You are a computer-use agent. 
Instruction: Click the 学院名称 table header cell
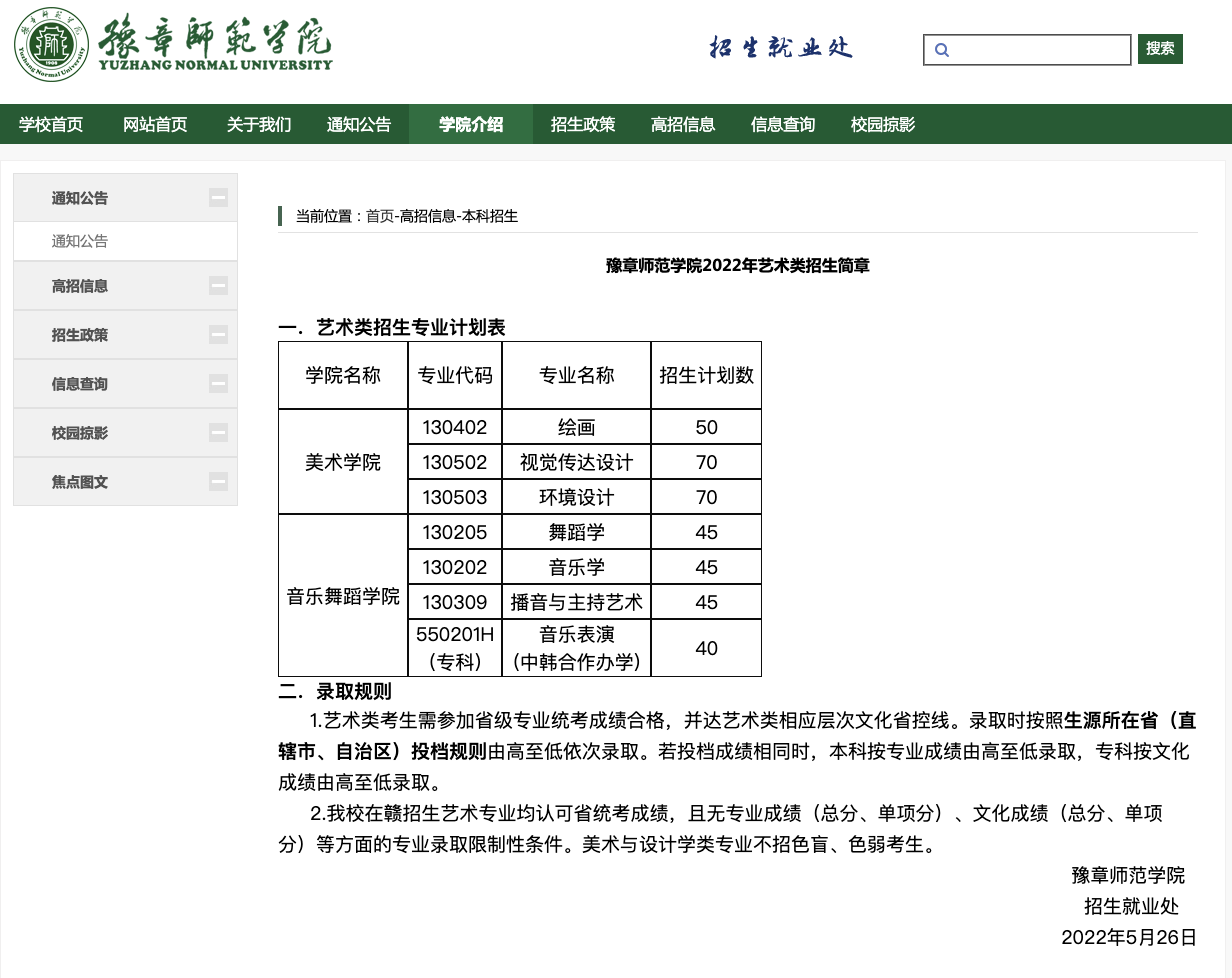pyautogui.click(x=343, y=375)
